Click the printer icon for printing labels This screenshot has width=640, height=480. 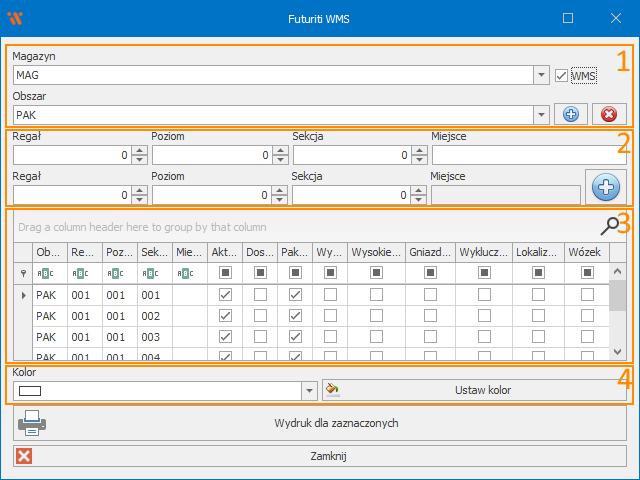[32, 423]
